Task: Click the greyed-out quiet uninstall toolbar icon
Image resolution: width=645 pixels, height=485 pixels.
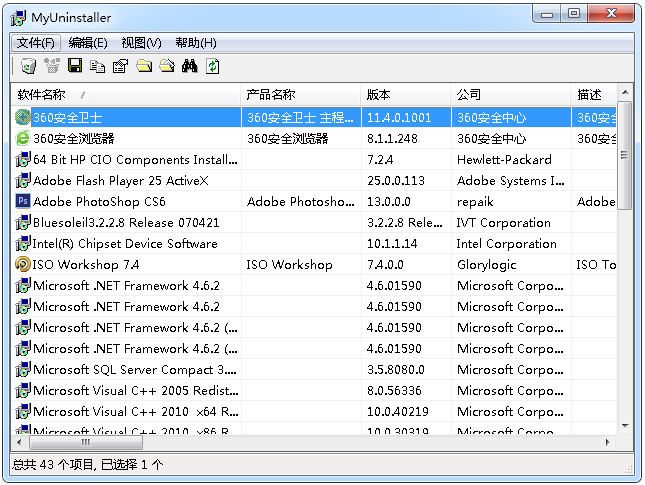Action: (52, 66)
